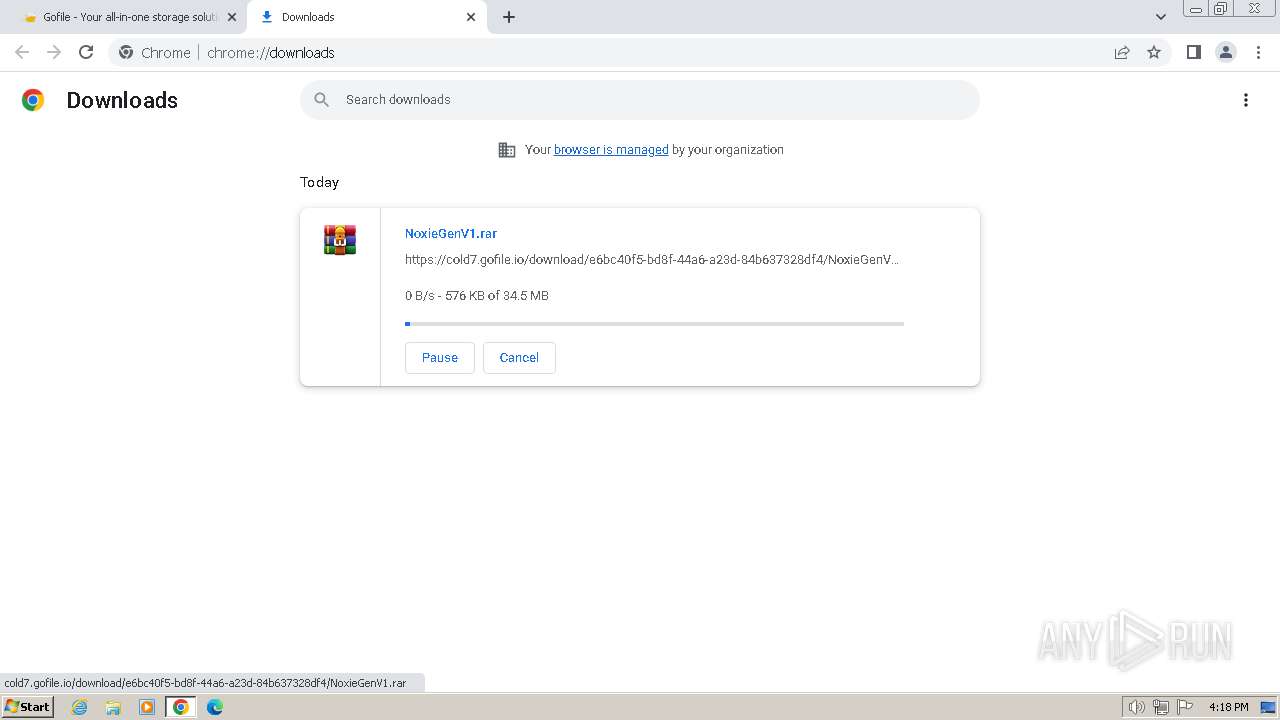1280x720 pixels.
Task: Go back using the browser back arrow
Action: (x=22, y=52)
